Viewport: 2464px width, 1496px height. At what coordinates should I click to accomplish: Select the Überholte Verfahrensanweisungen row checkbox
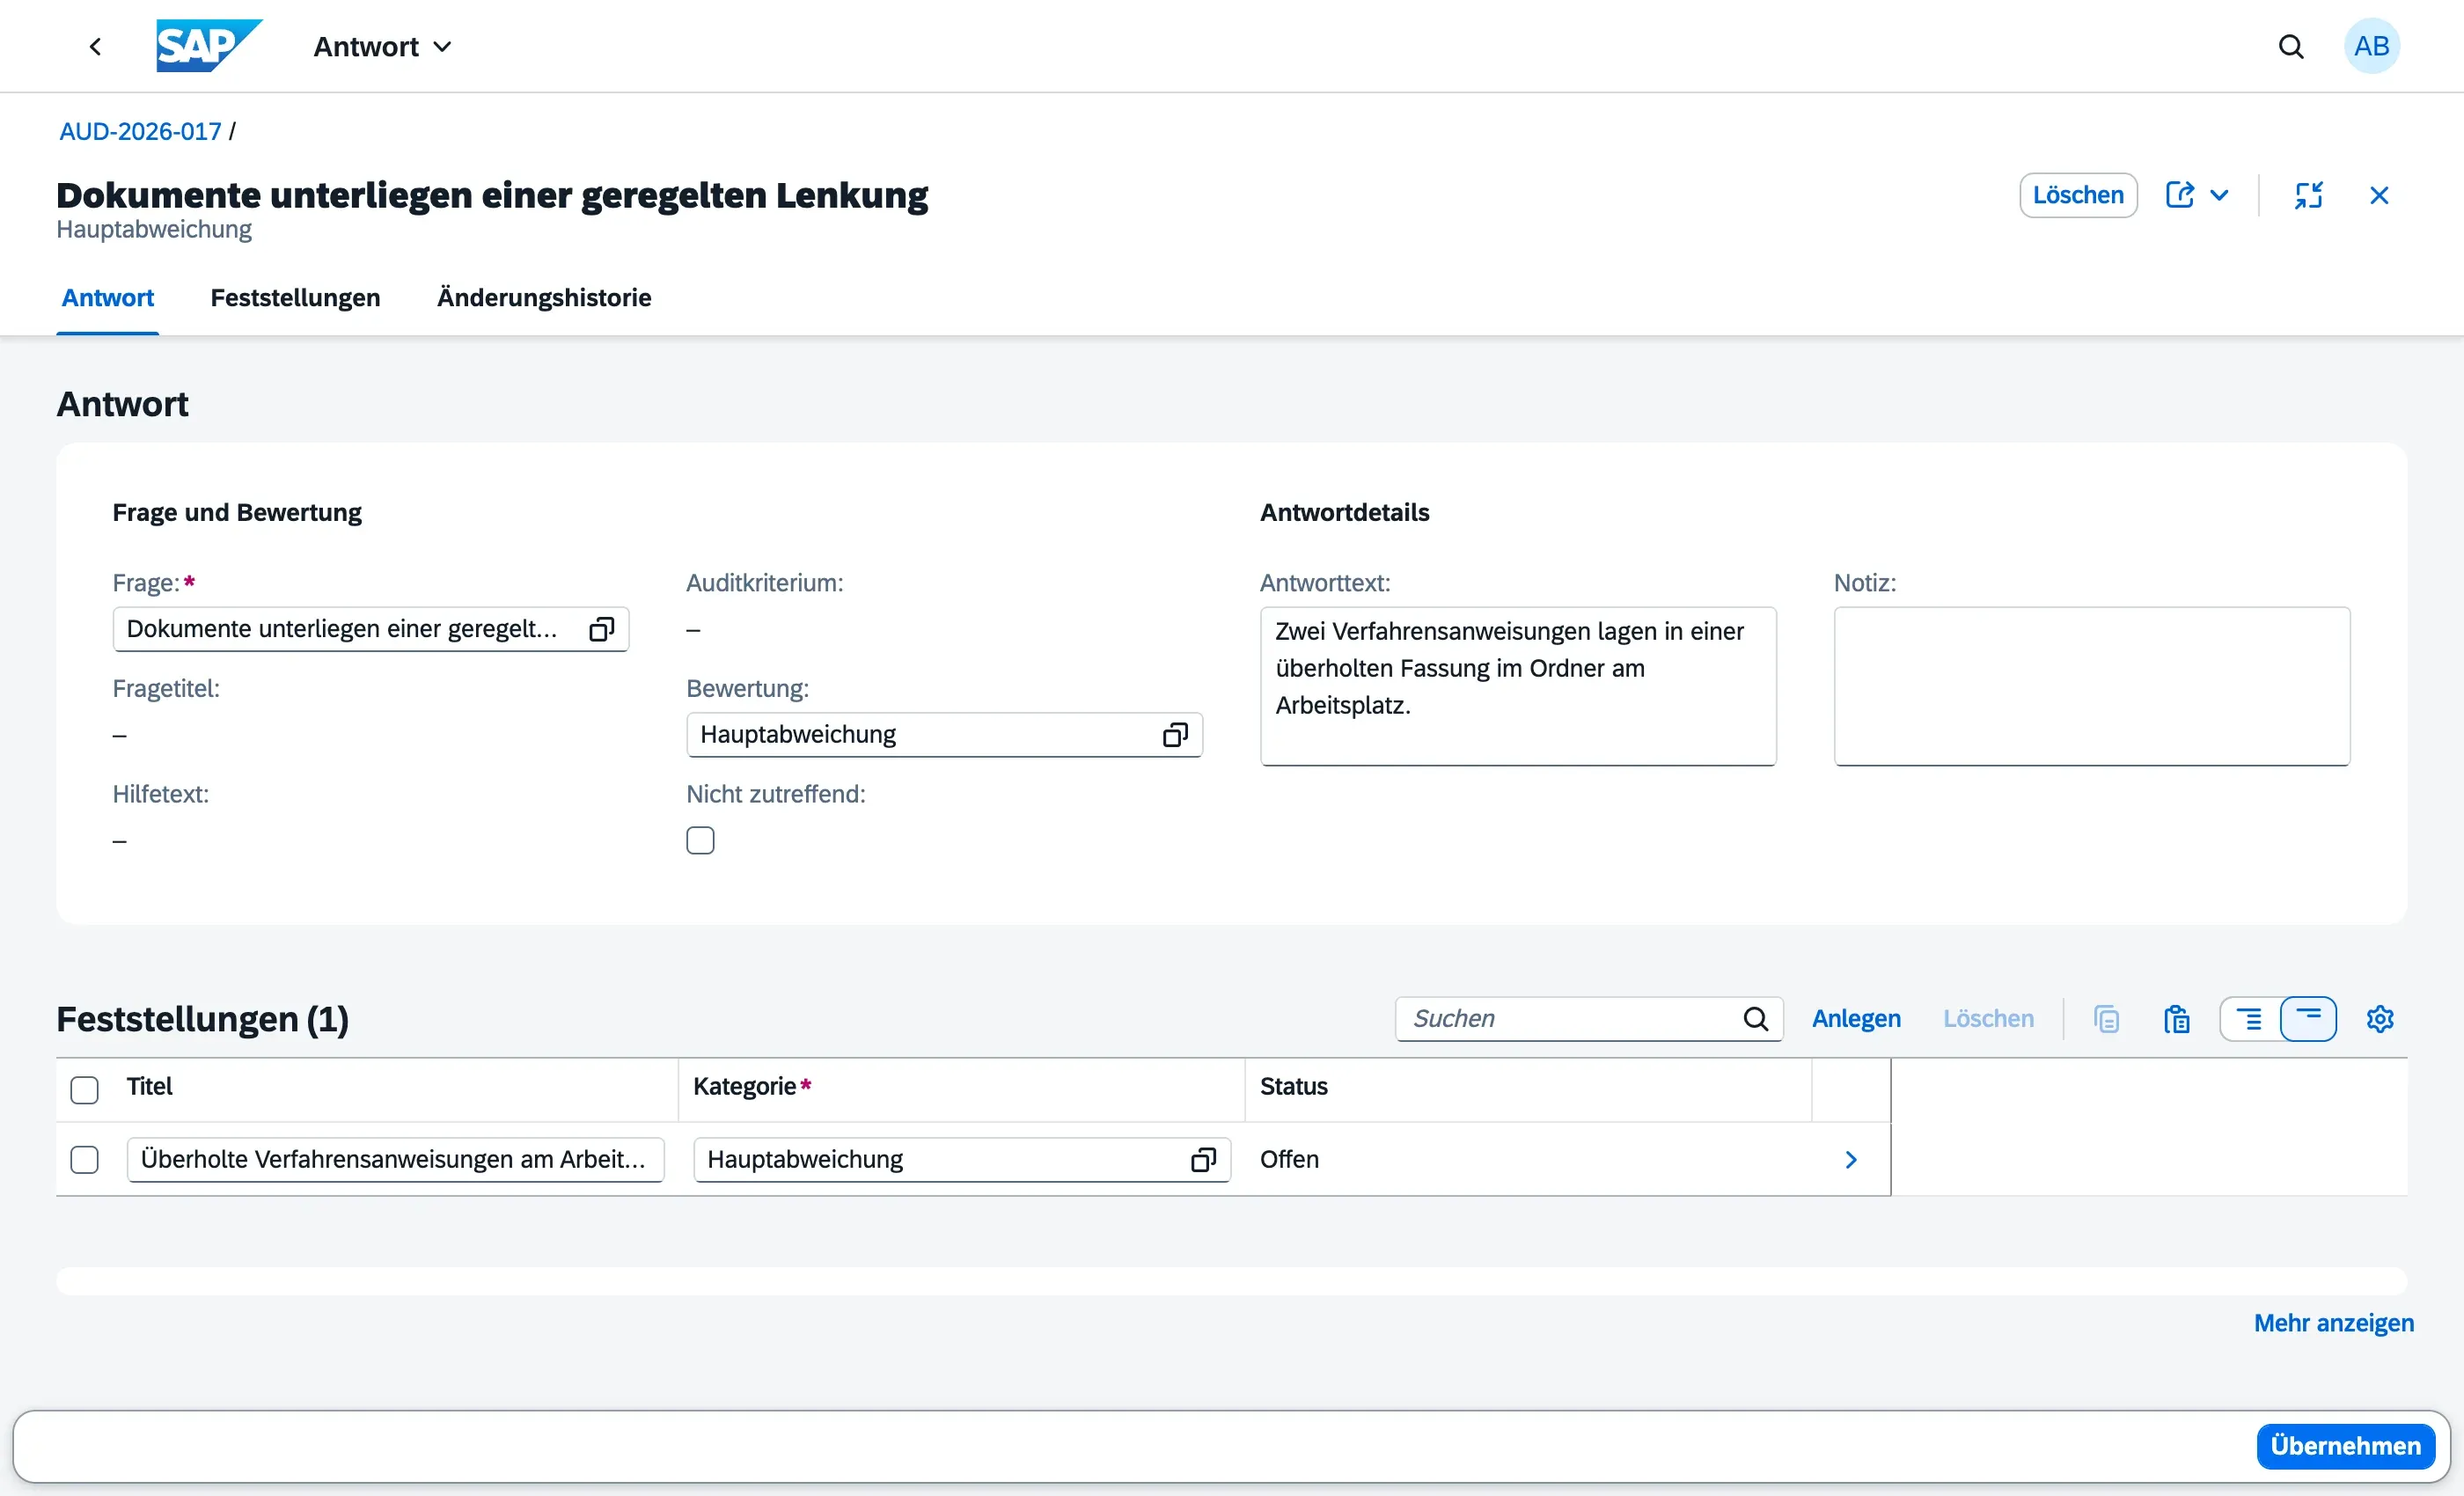click(85, 1160)
